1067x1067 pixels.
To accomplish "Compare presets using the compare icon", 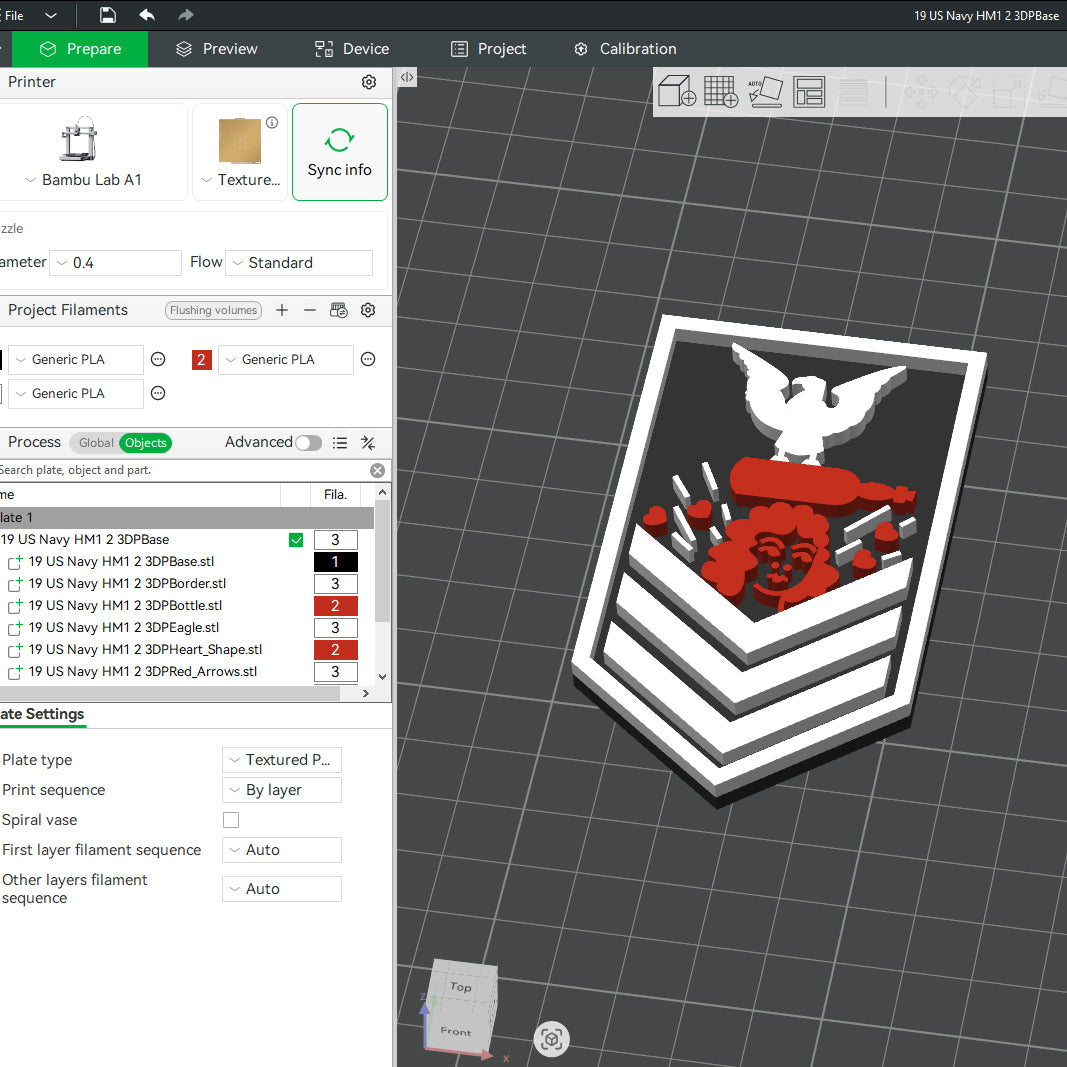I will tap(368, 443).
